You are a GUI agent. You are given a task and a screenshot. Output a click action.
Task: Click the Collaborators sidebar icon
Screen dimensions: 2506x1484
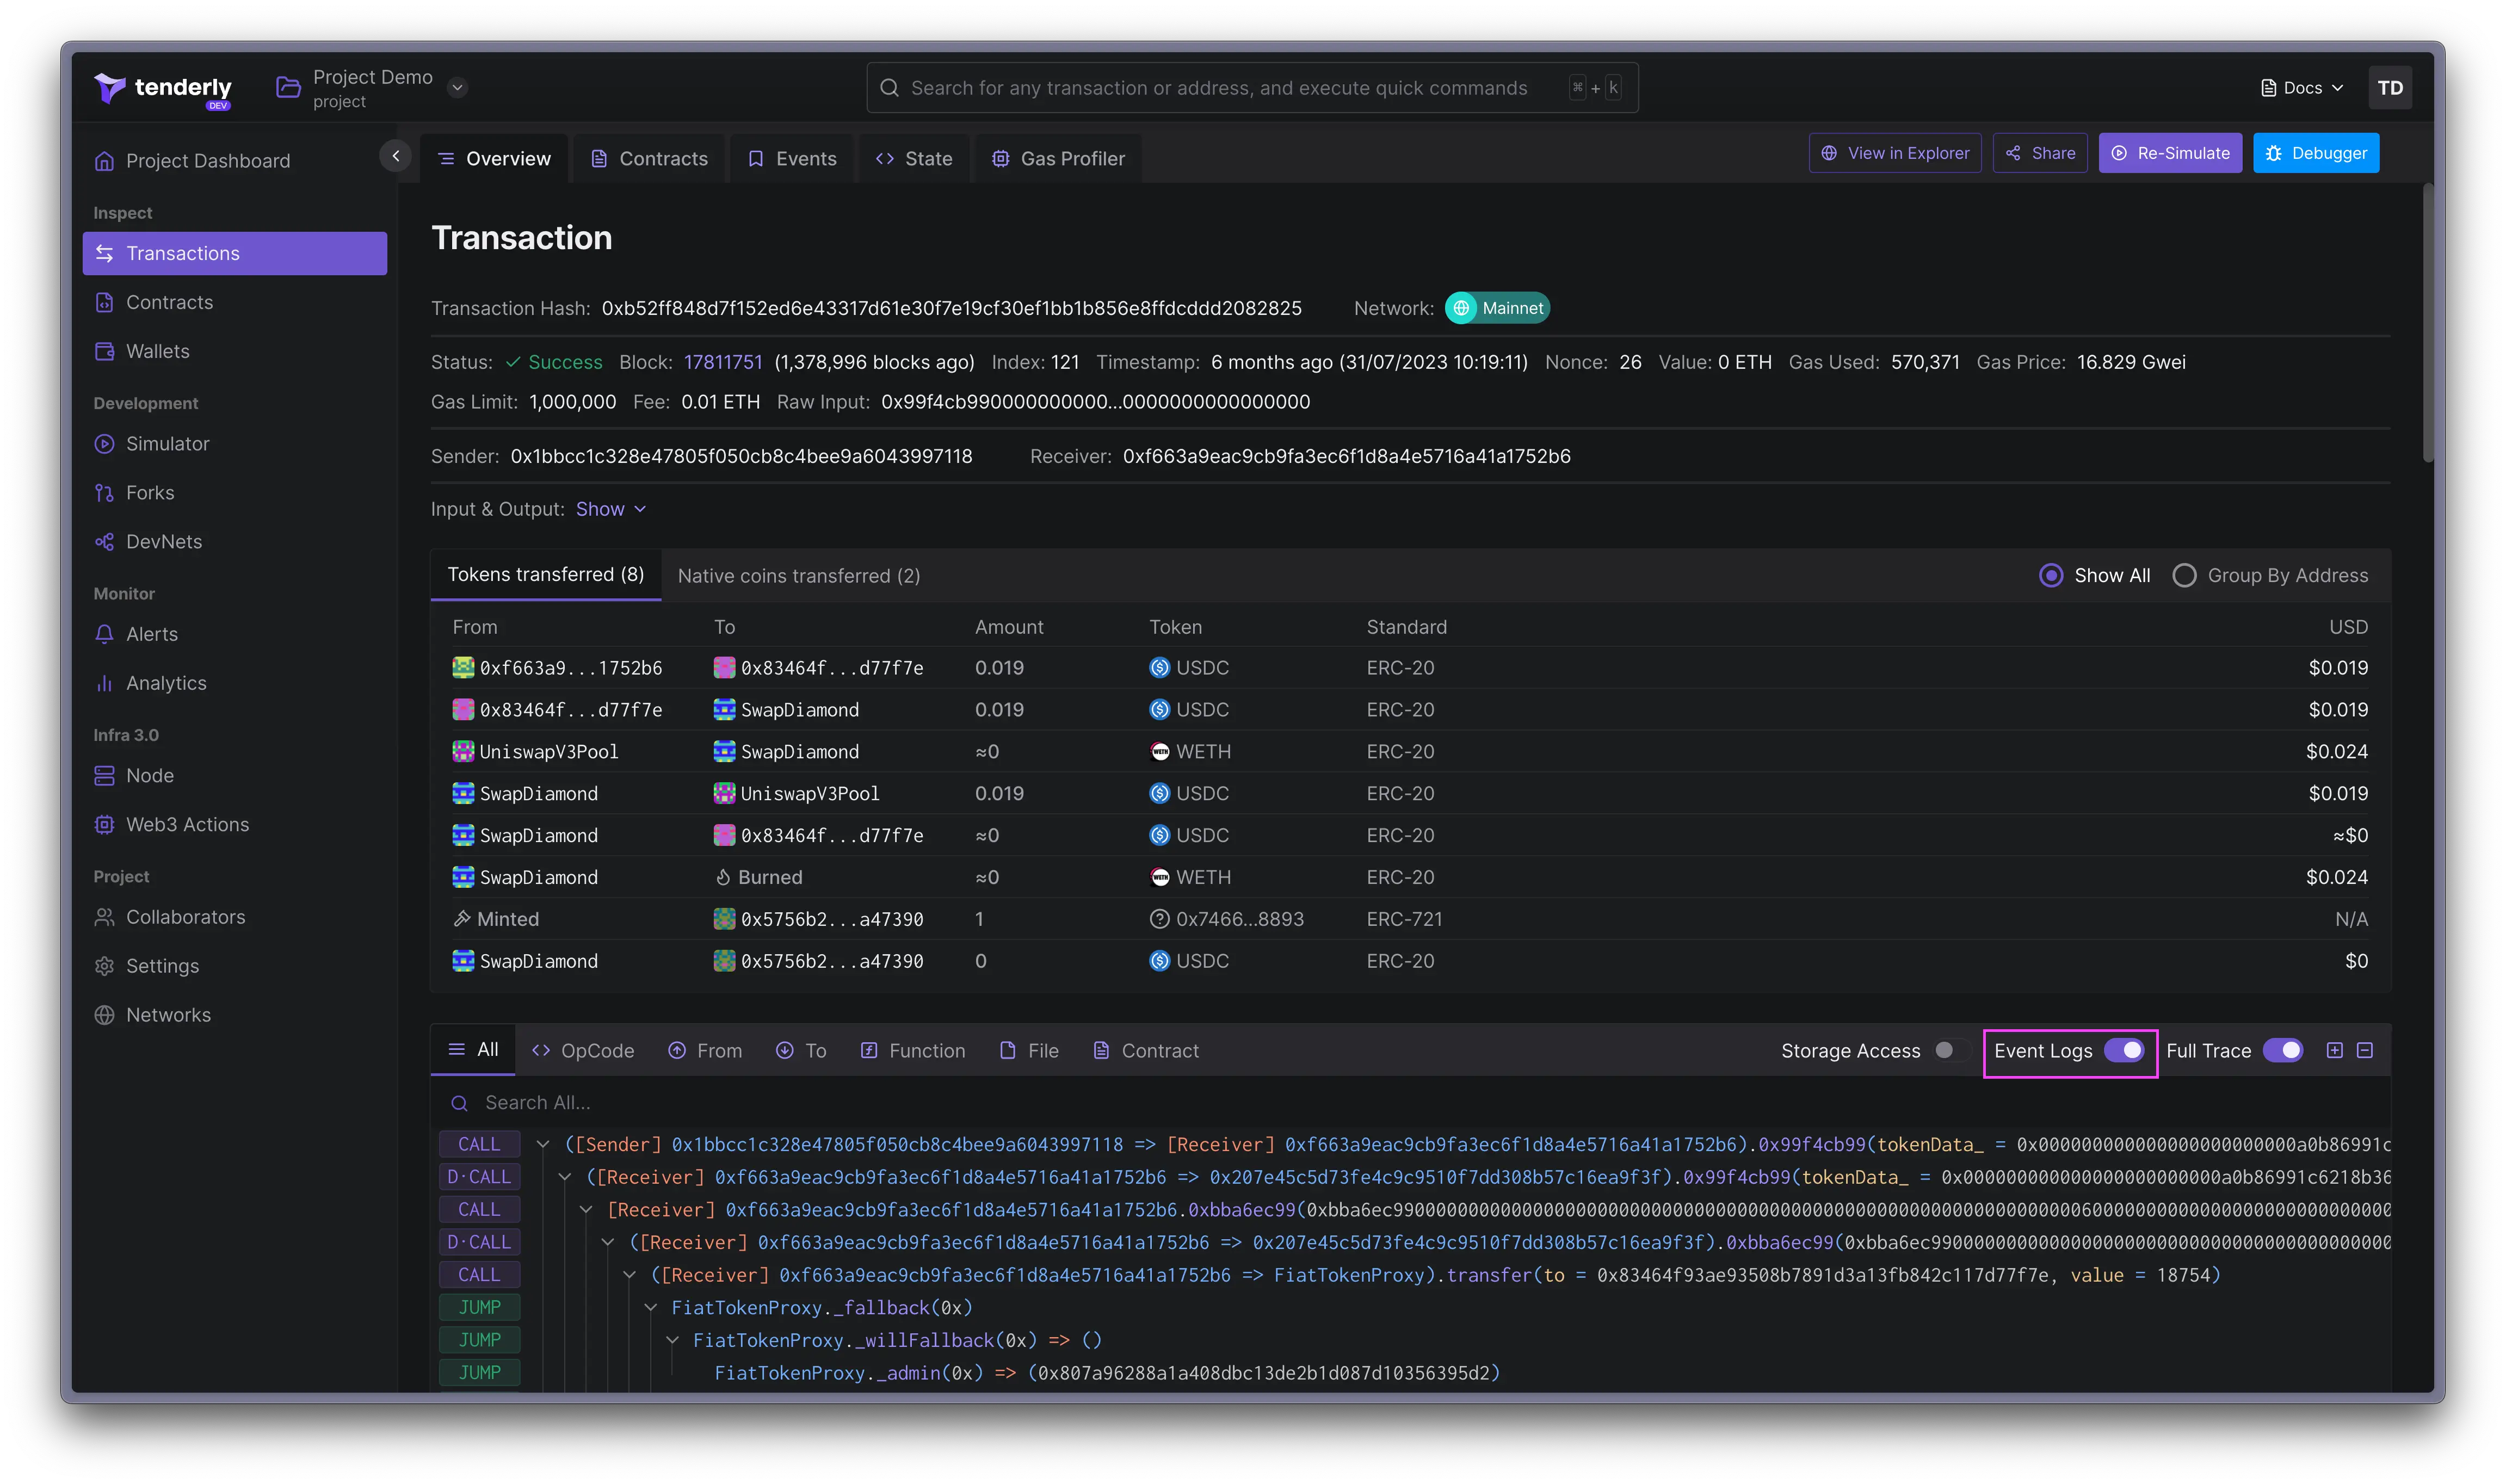point(104,917)
